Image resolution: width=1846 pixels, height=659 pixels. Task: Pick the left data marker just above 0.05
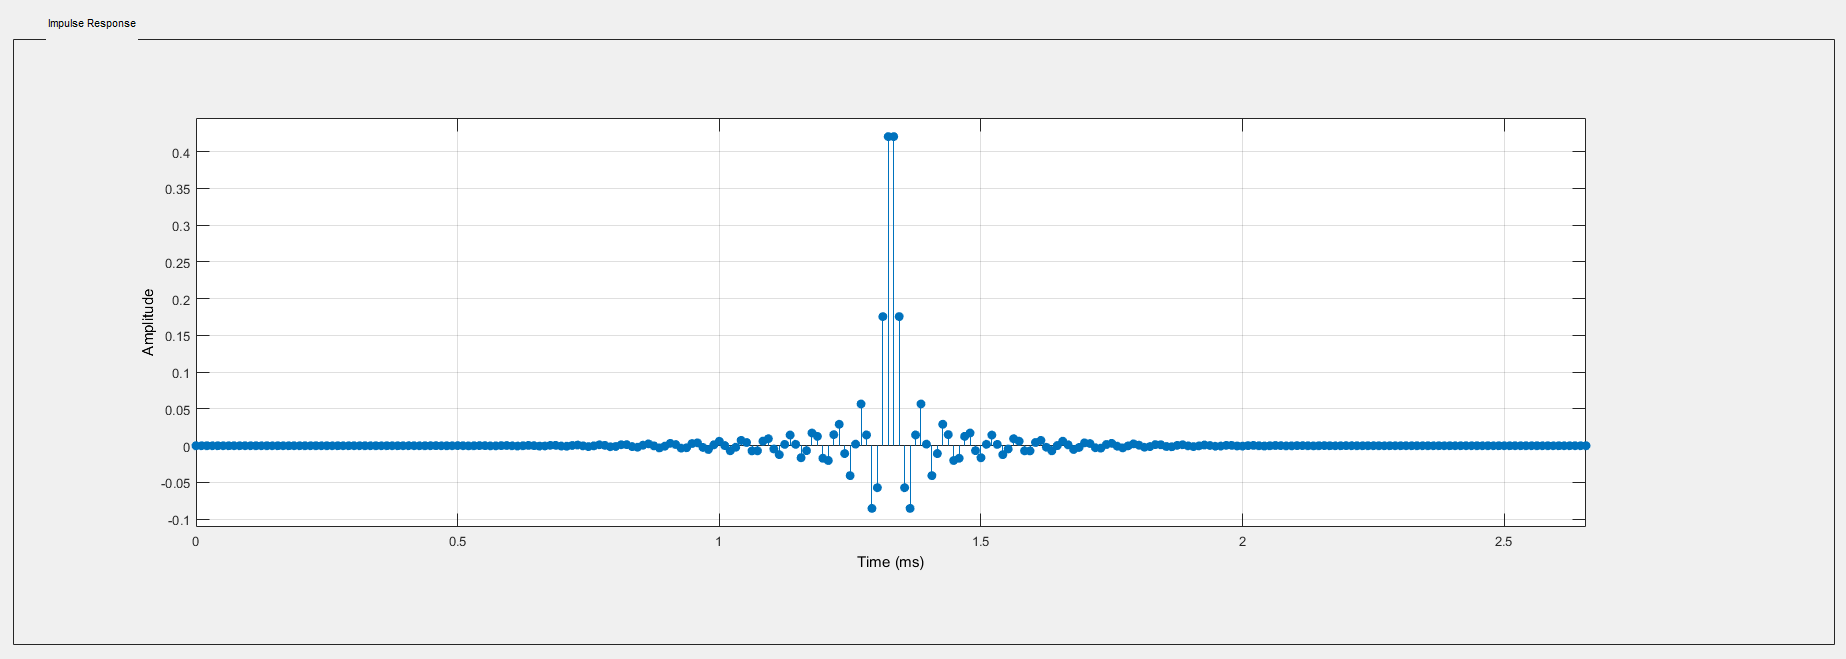pyautogui.click(x=861, y=405)
